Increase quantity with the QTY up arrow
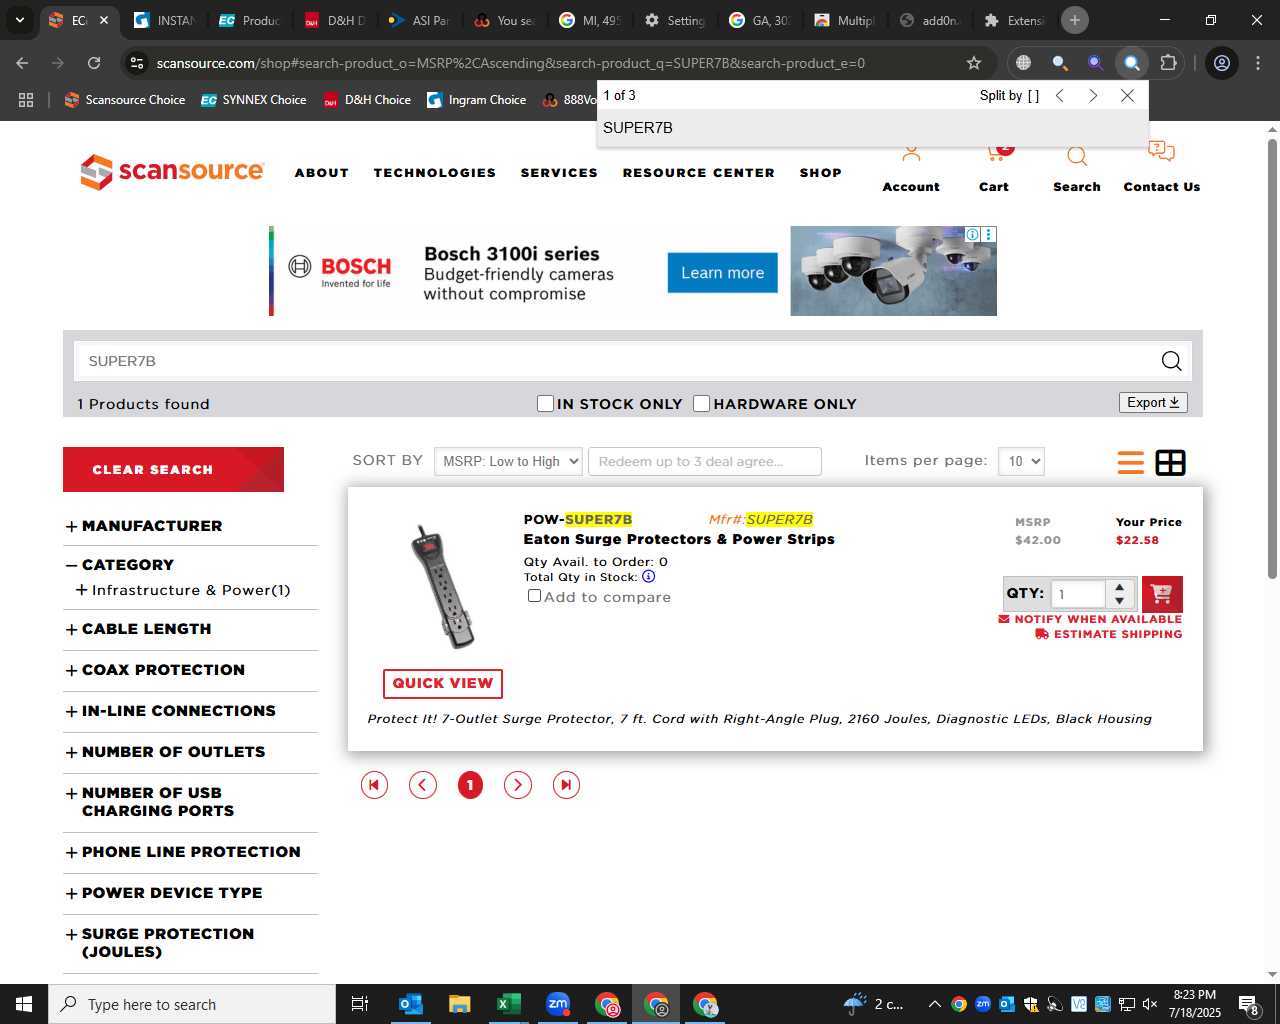Viewport: 1280px width, 1024px height. point(1120,587)
